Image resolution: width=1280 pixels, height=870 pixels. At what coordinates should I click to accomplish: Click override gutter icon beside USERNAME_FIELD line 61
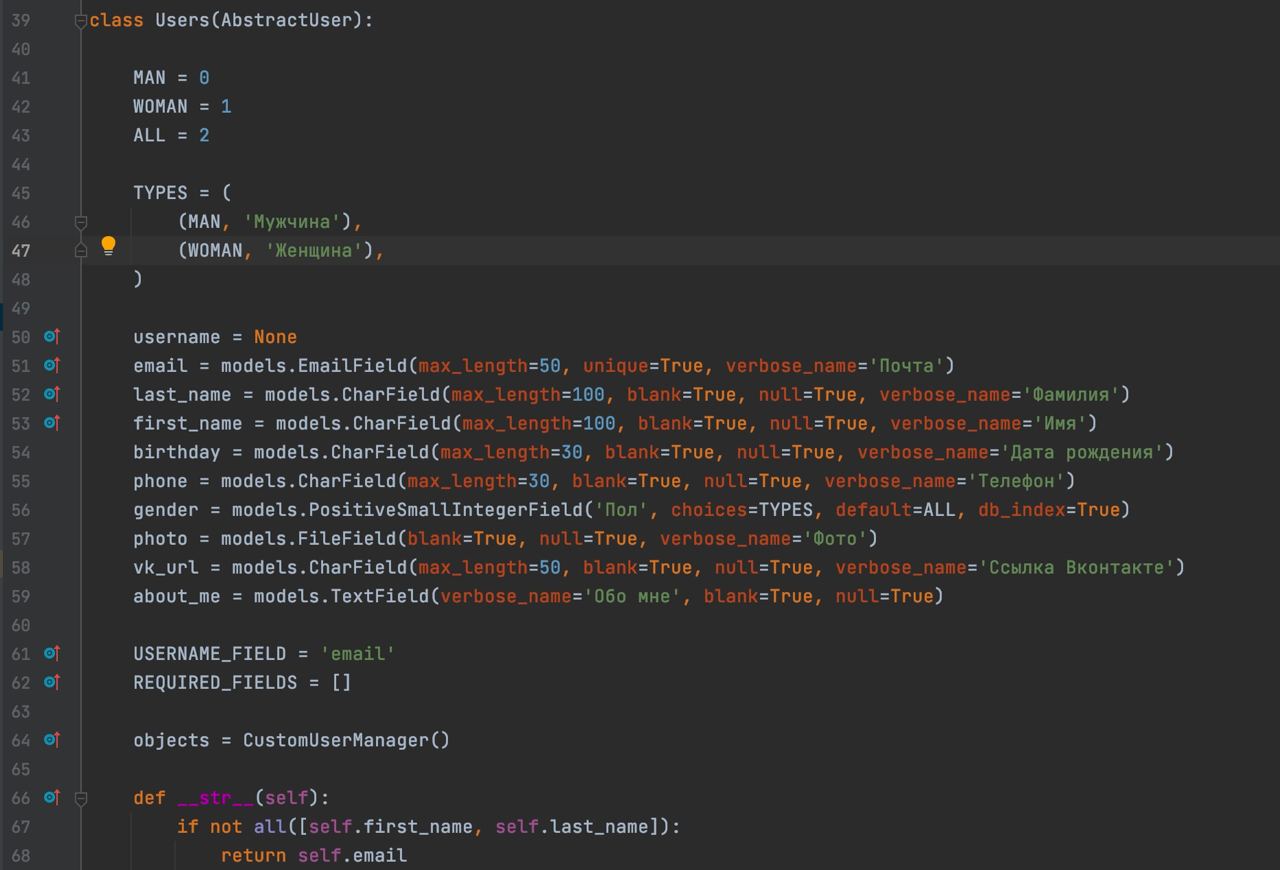point(52,653)
